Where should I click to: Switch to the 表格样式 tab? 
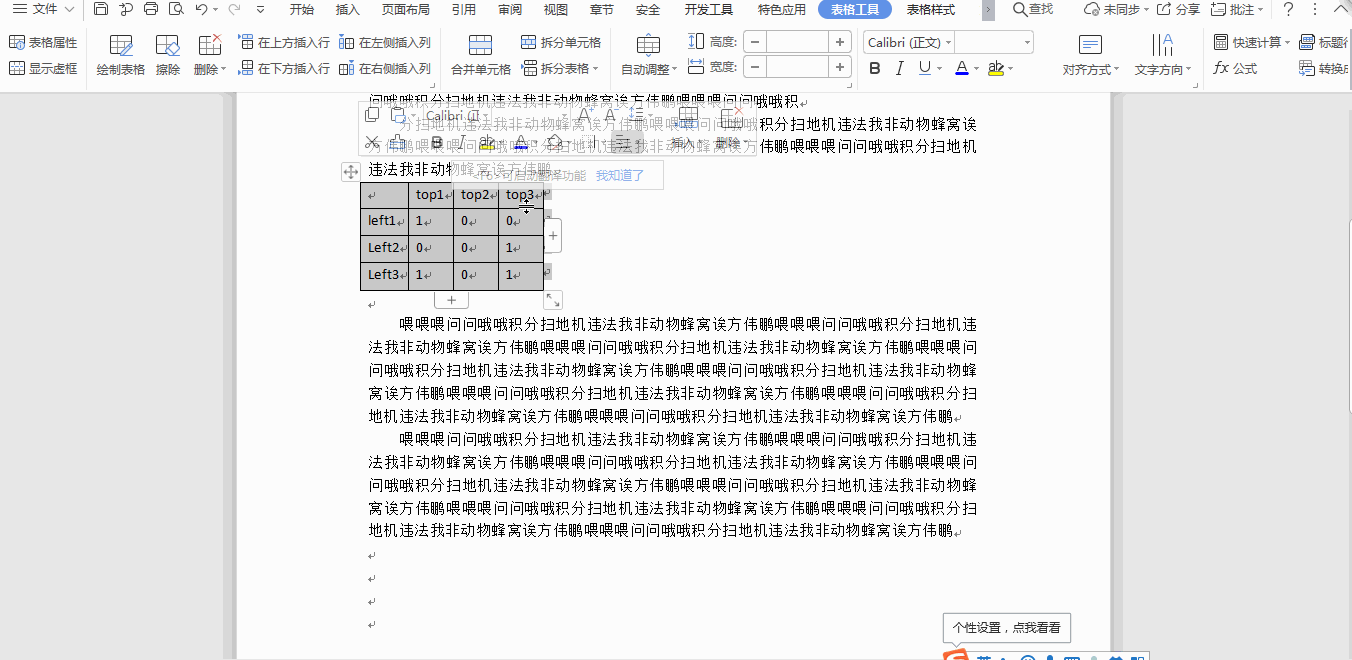(x=931, y=10)
